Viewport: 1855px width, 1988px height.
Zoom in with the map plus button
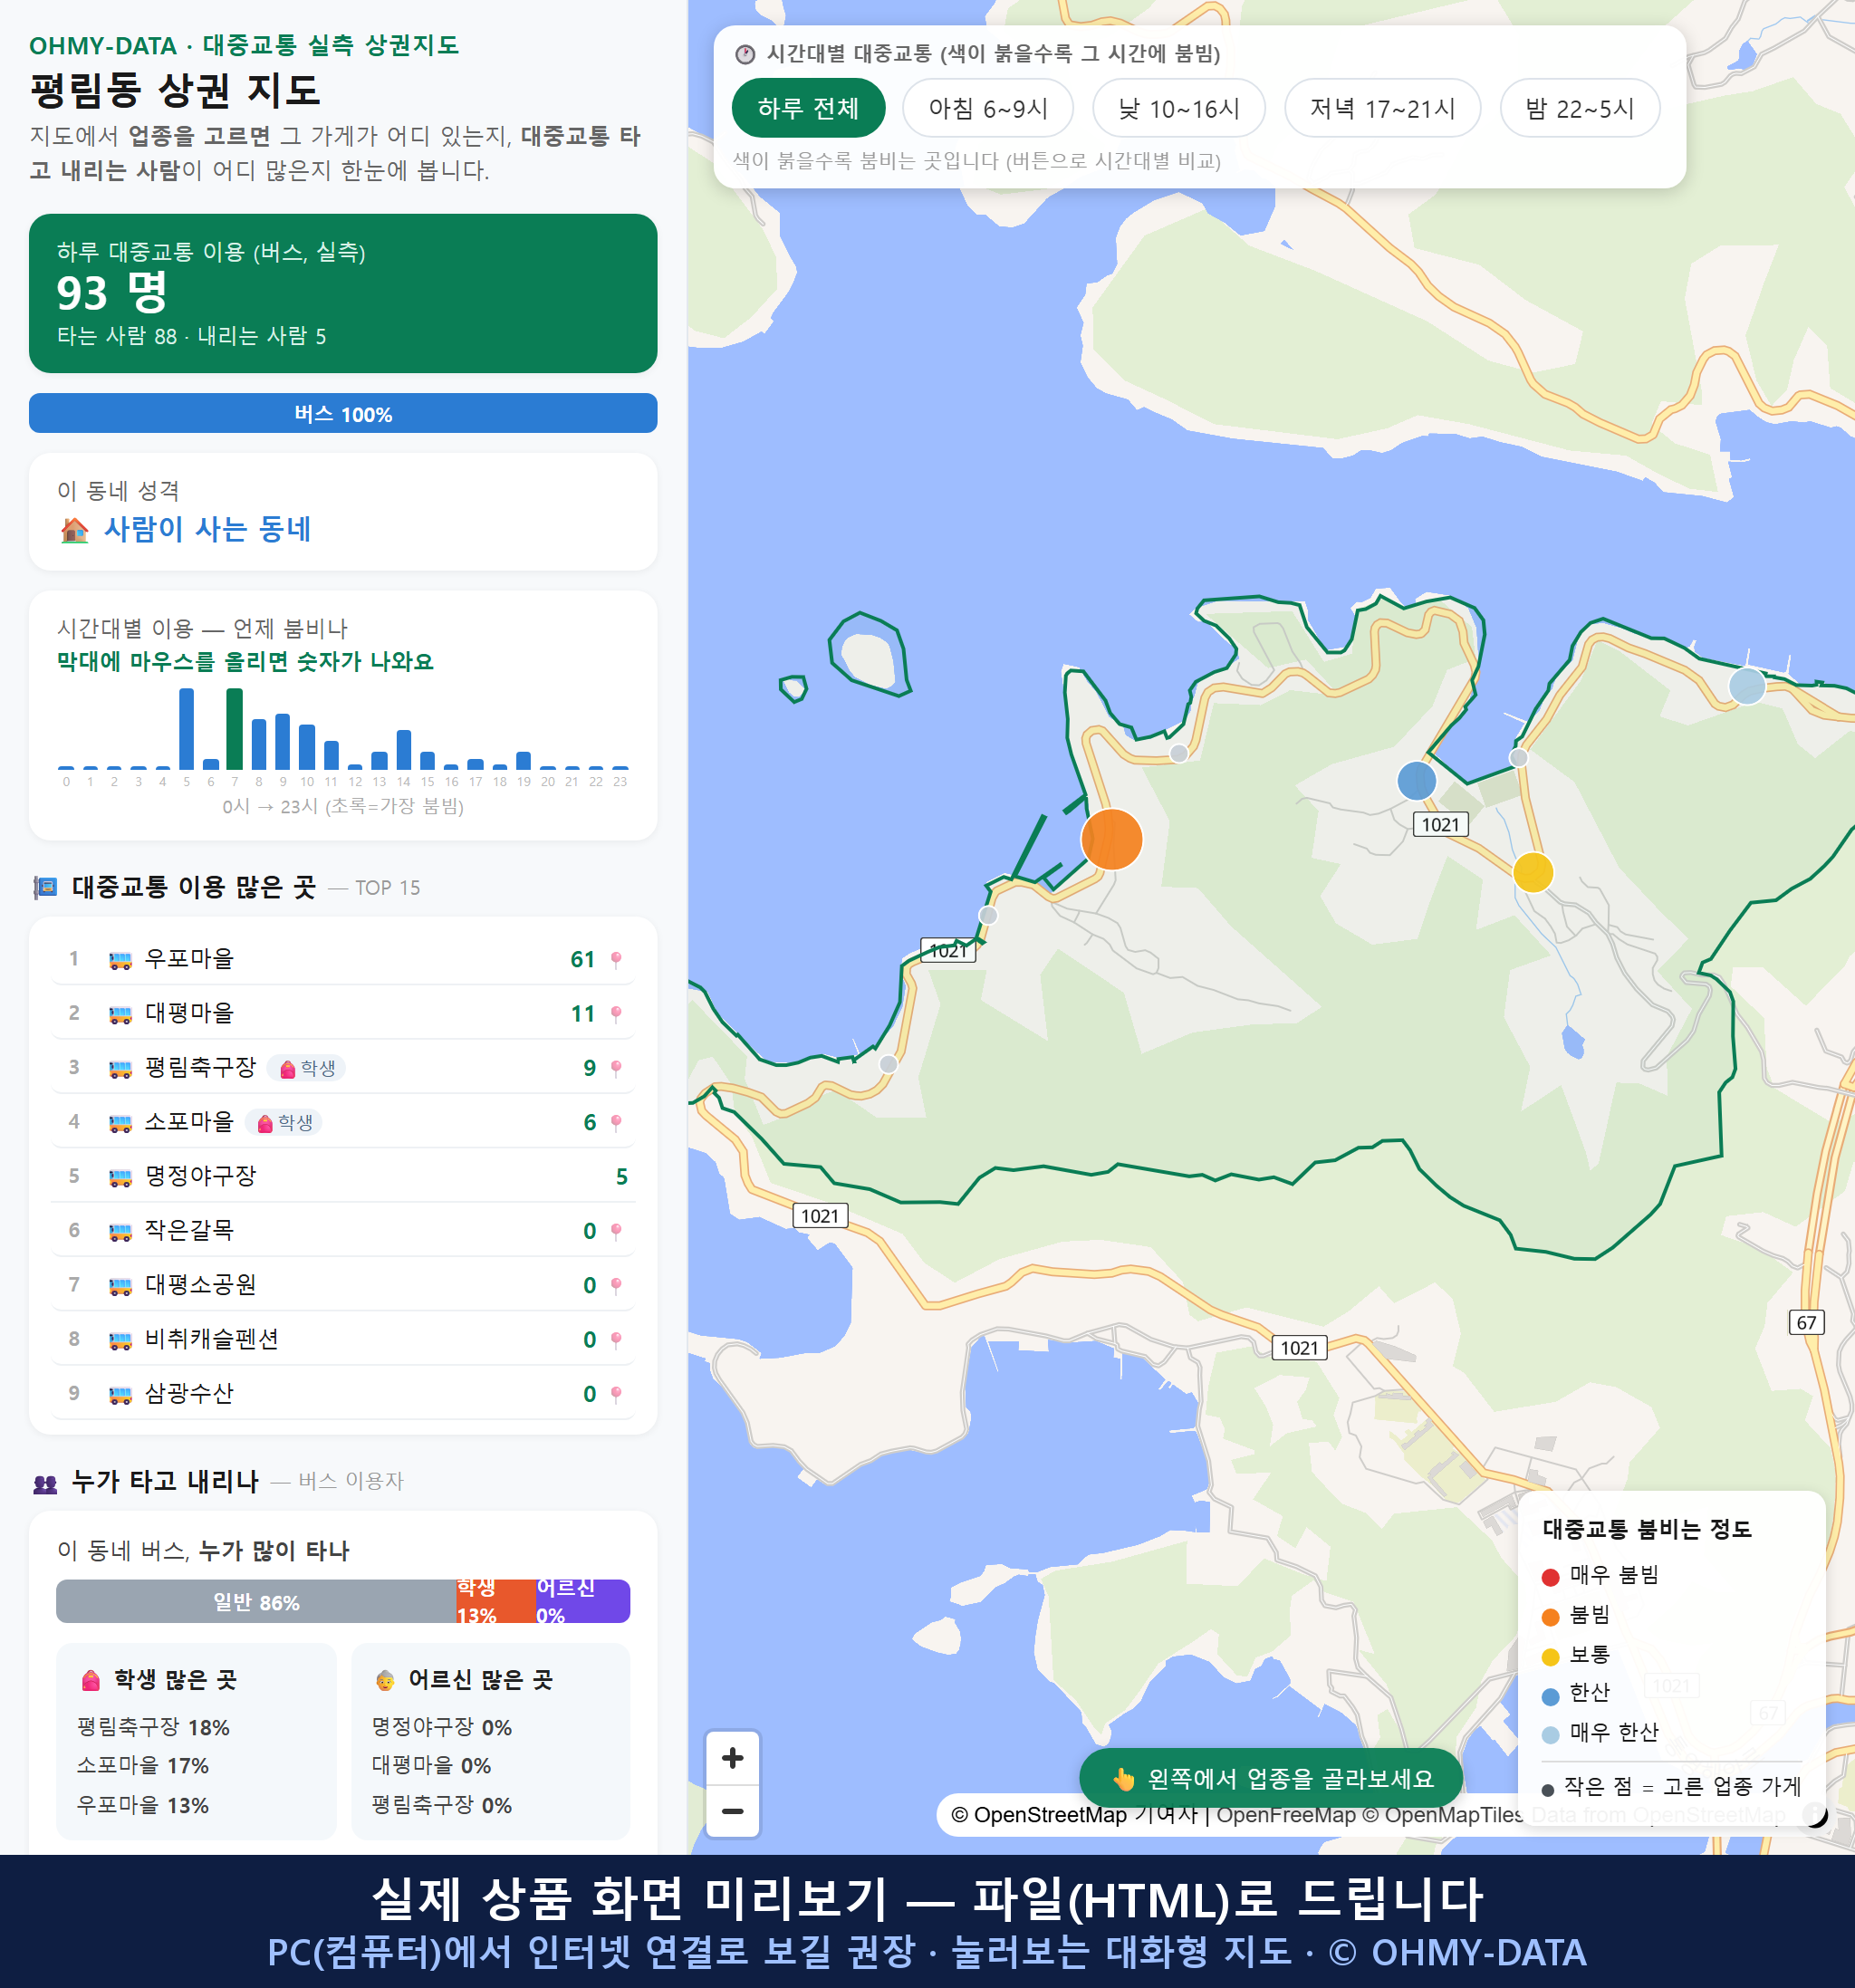coord(732,1757)
